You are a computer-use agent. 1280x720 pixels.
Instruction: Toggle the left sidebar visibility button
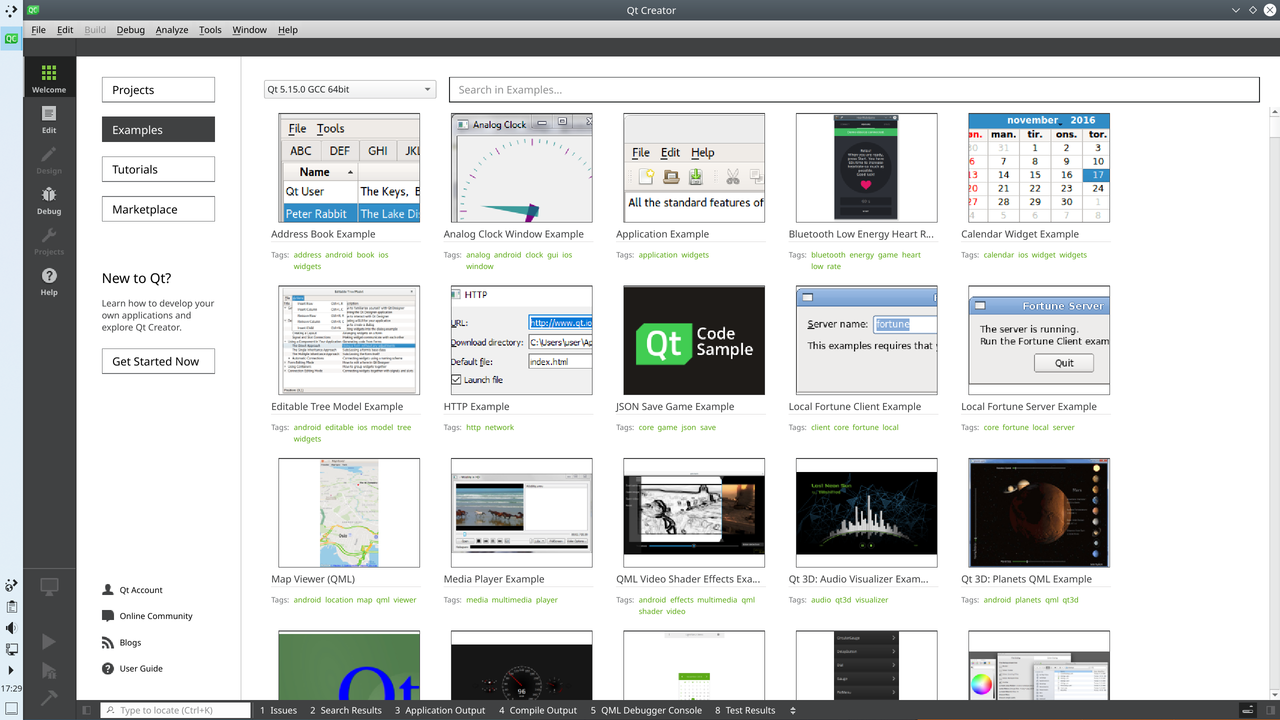tap(87, 710)
